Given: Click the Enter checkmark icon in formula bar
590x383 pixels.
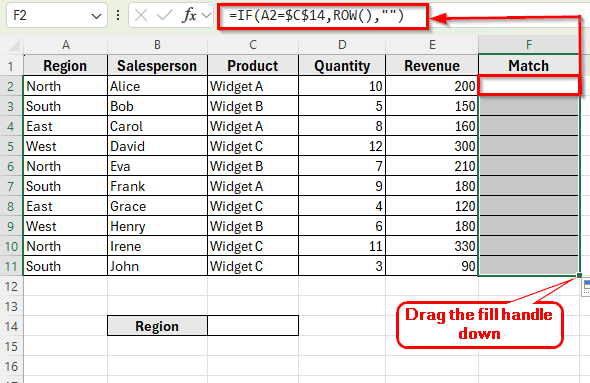Looking at the screenshot, I should (164, 15).
